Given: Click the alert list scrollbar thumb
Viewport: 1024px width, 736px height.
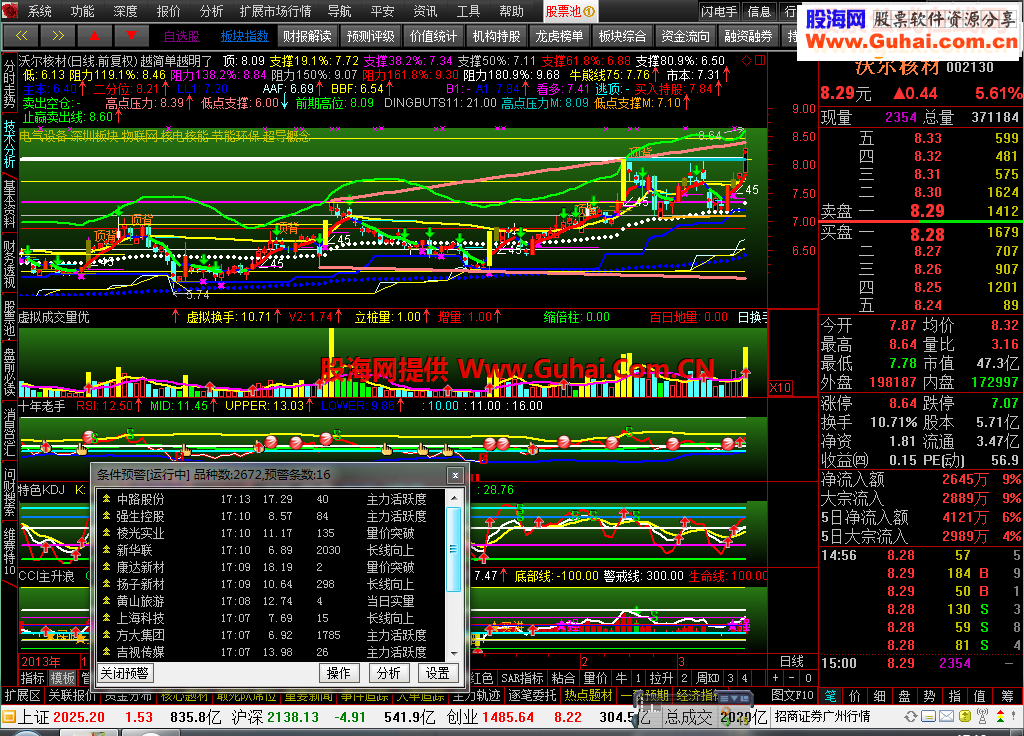Looking at the screenshot, I should click(x=453, y=549).
